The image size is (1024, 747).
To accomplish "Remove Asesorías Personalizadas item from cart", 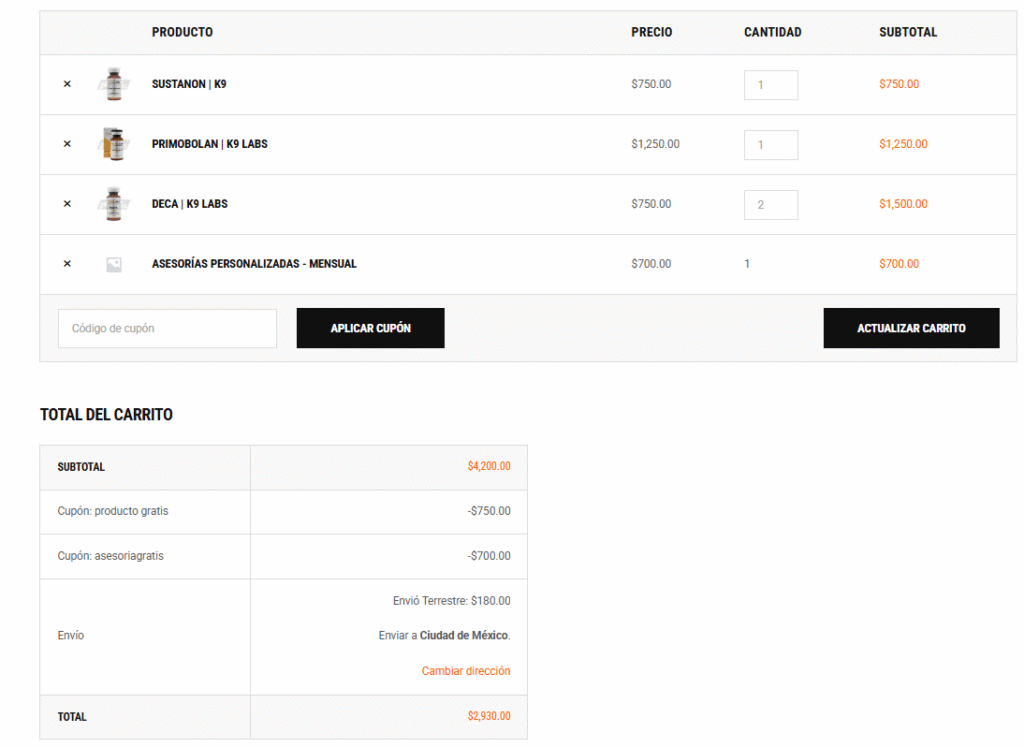I will [67, 264].
